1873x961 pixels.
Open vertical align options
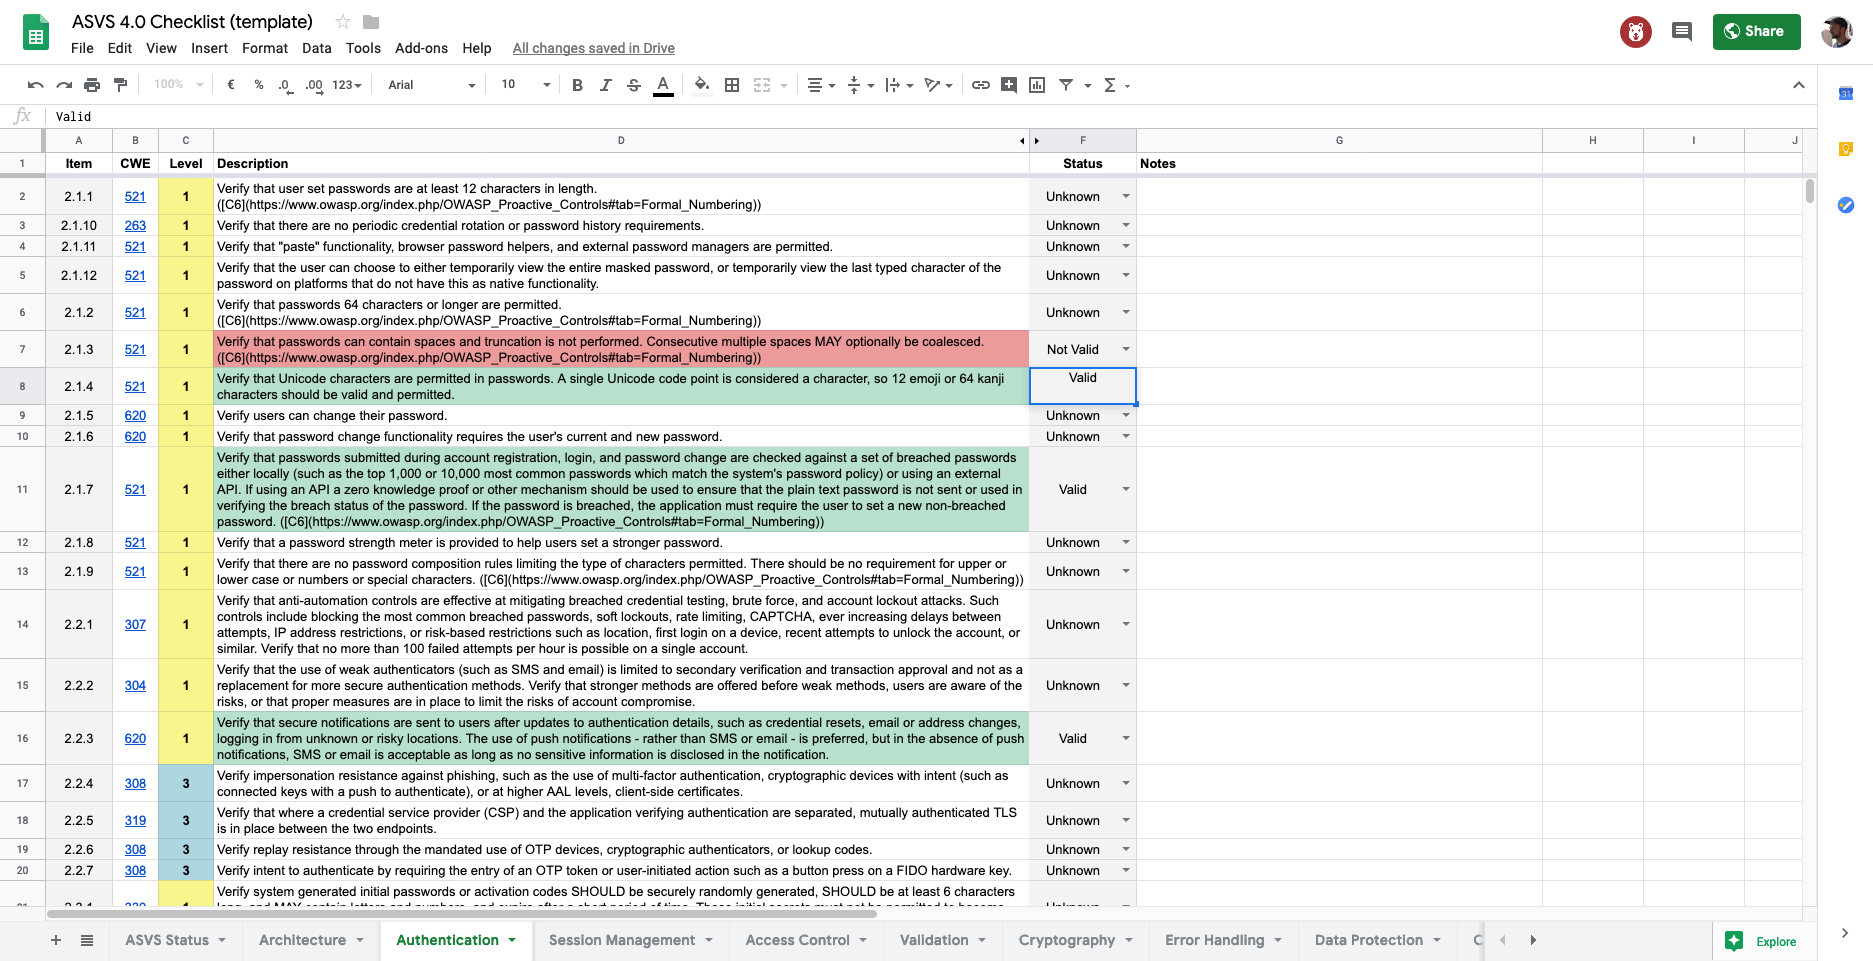coord(860,85)
